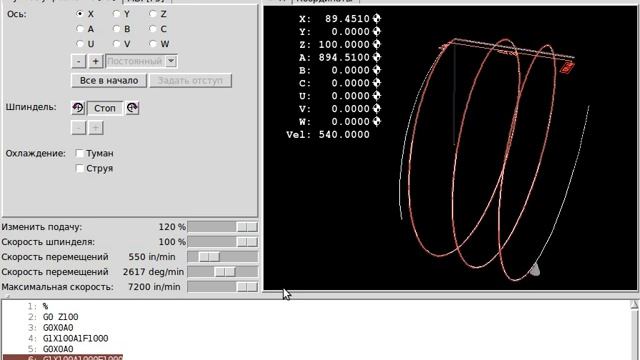640x360 pixels.
Task: Click the gray tool cone in preview
Action: coord(534,270)
